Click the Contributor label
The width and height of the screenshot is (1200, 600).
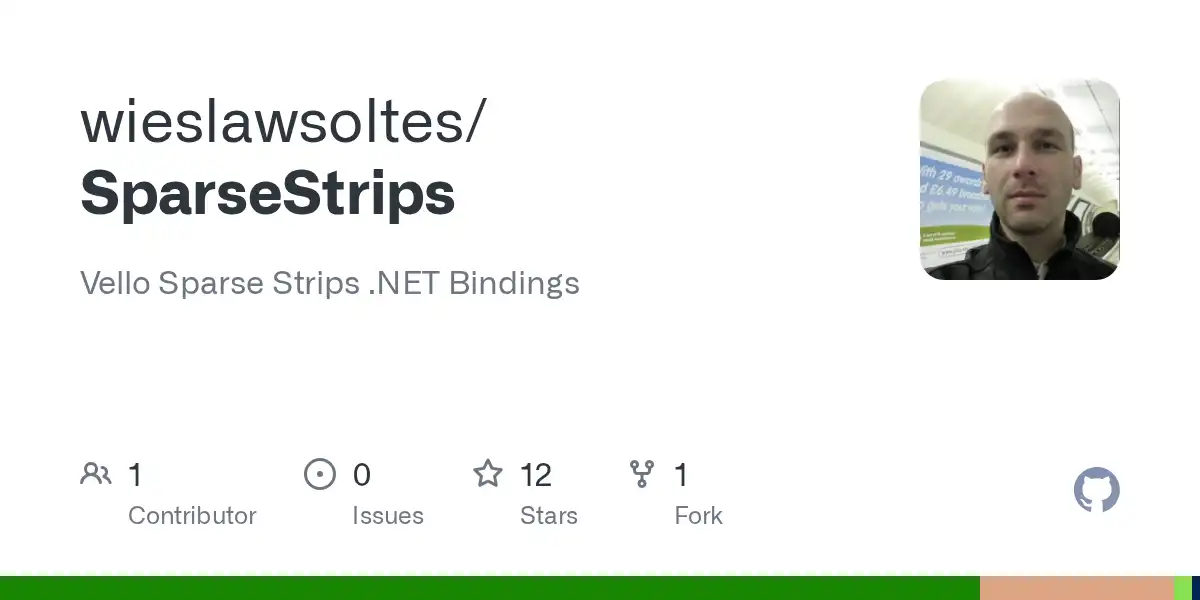click(x=192, y=516)
